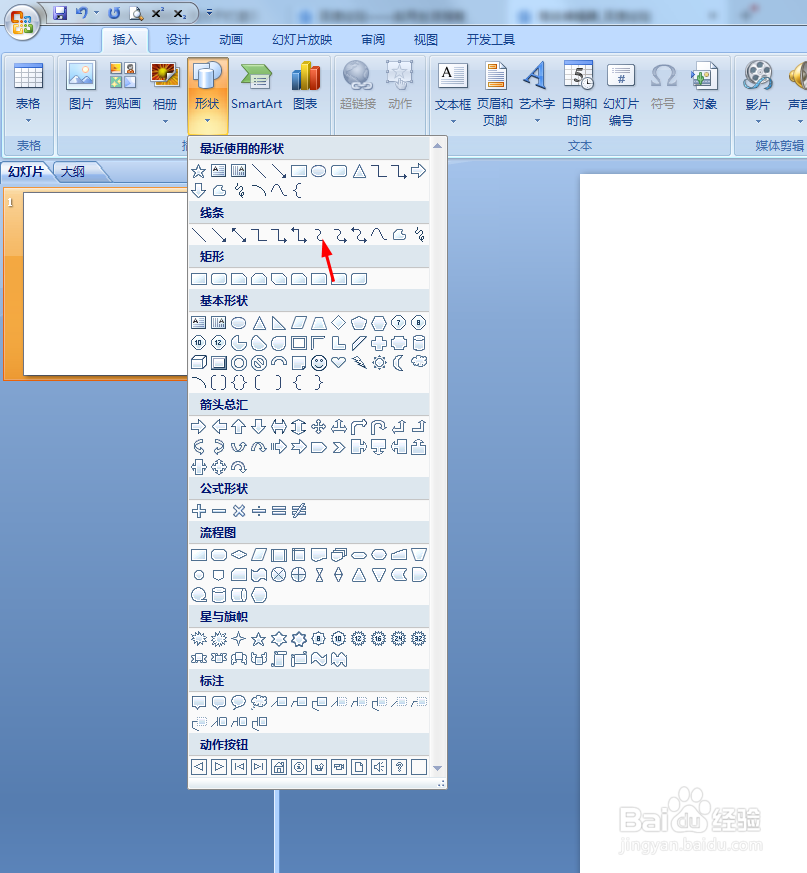The width and height of the screenshot is (807, 873).
Task: Select the diamond in 基本形状
Action: tap(339, 323)
